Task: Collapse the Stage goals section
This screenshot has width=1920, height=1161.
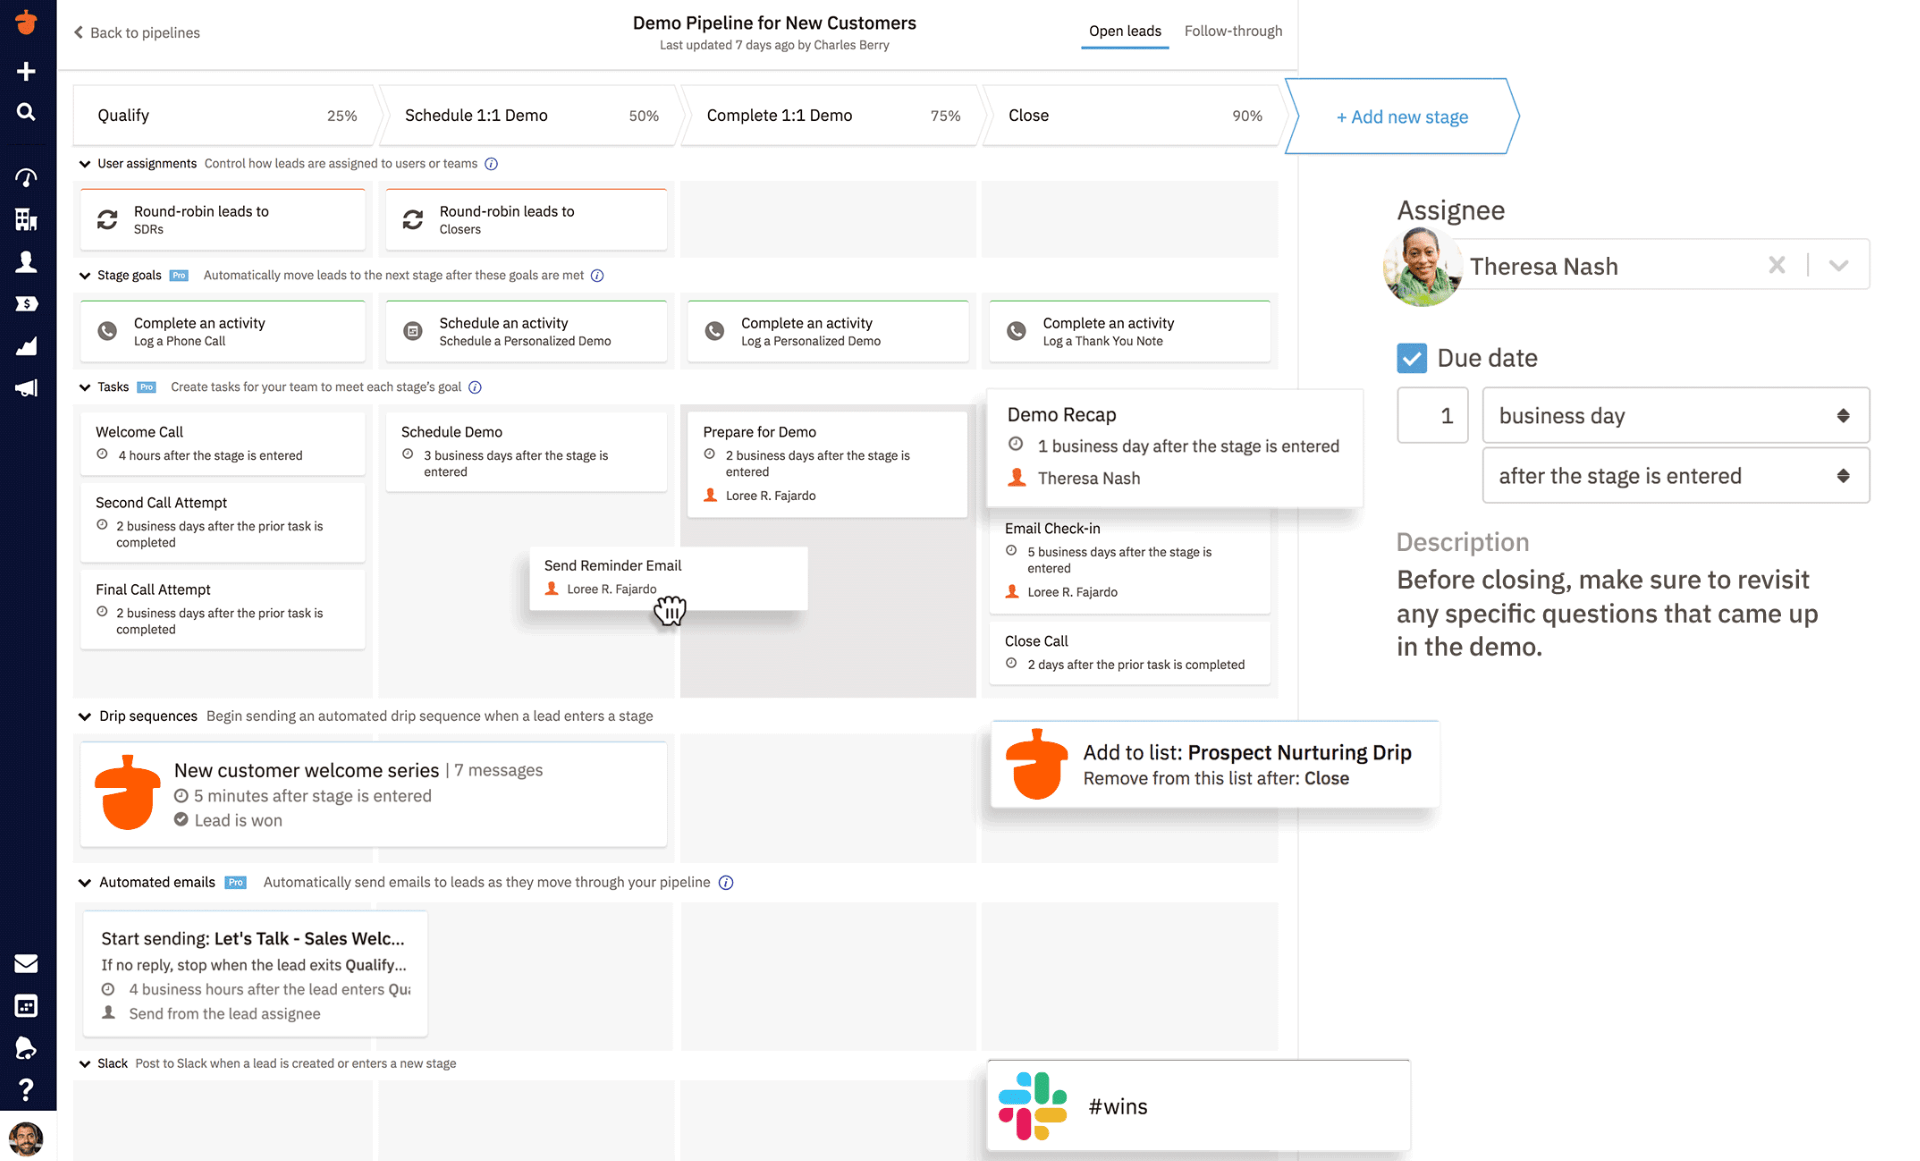Action: click(x=85, y=276)
